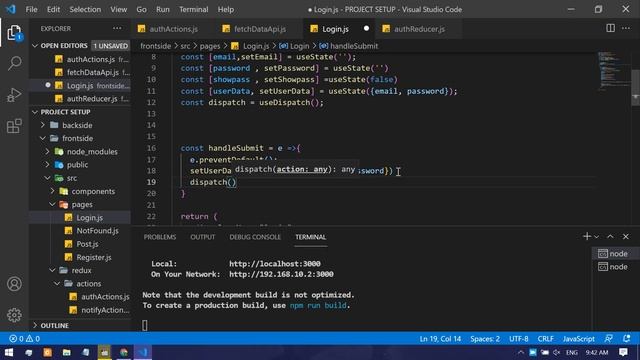Switch to the Problems panel tab
Image resolution: width=640 pixels, height=360 pixels.
(x=160, y=237)
